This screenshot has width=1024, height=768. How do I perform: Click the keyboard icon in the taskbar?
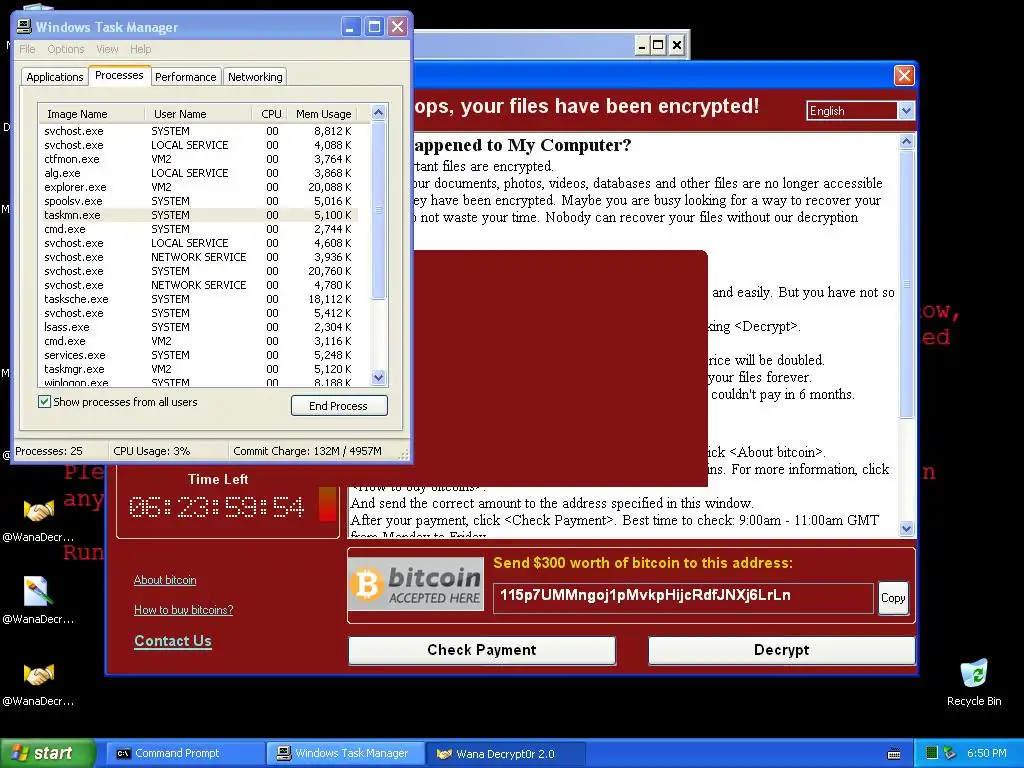894,754
